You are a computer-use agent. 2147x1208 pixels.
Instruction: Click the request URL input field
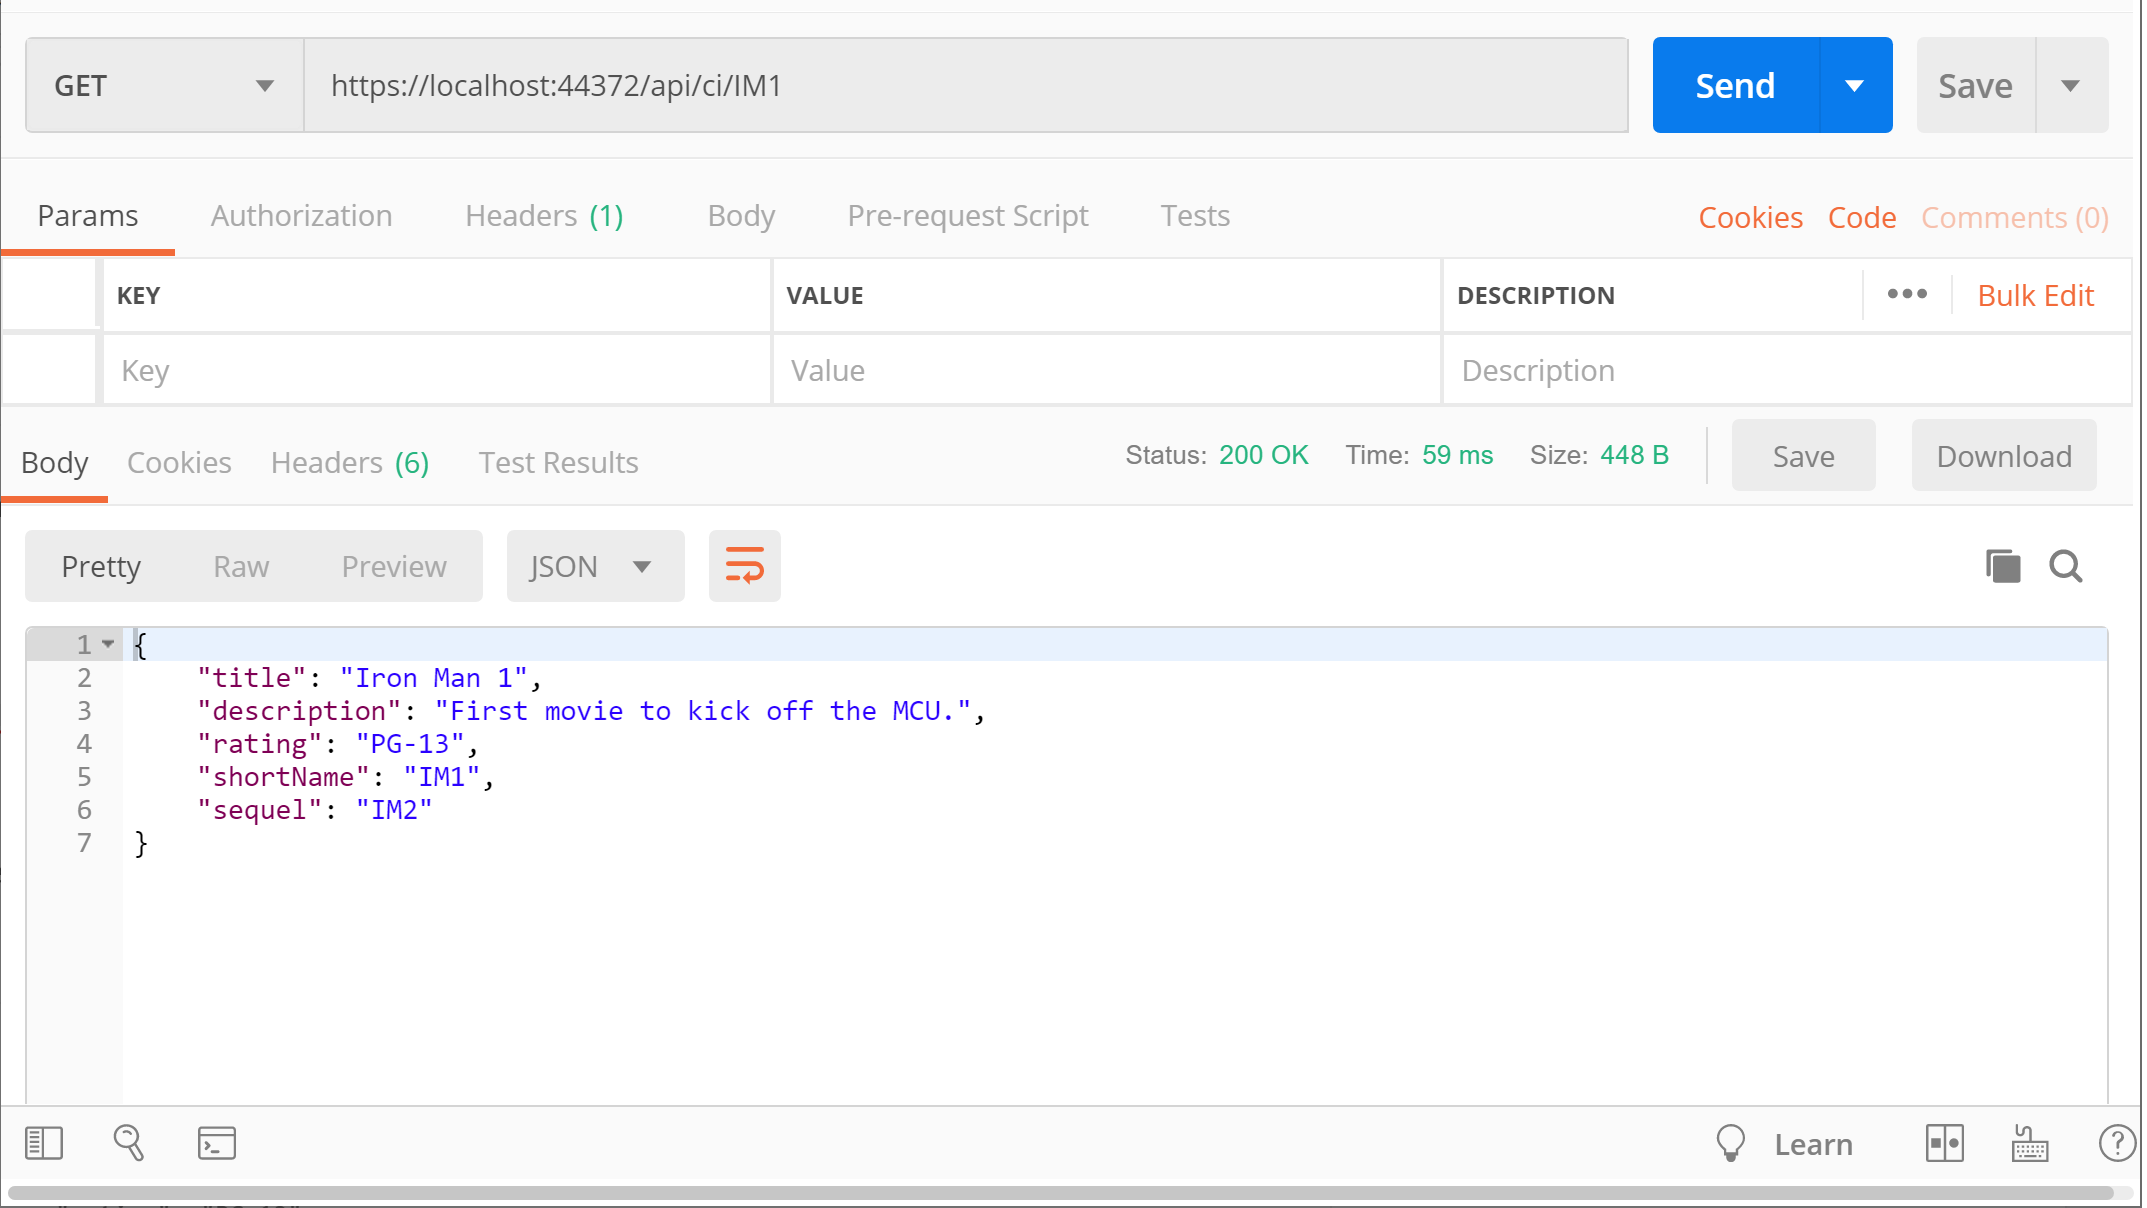click(966, 86)
